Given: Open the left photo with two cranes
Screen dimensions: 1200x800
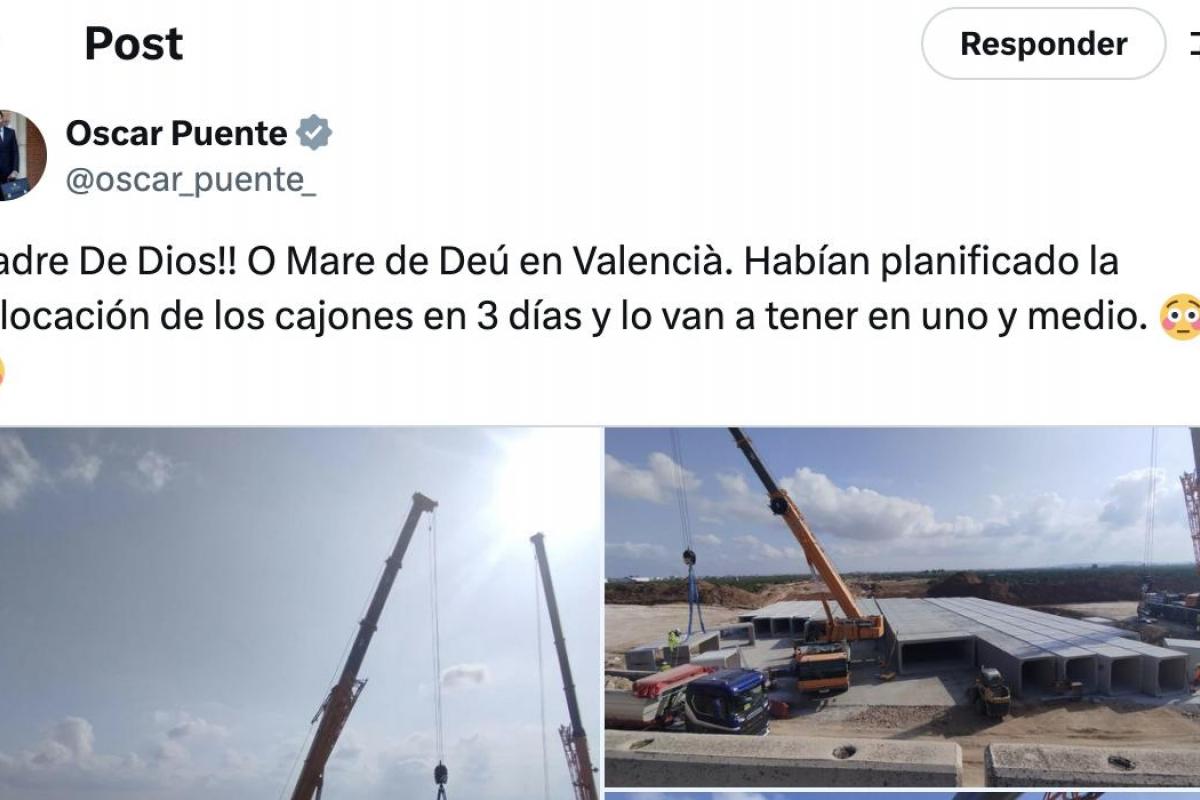Looking at the screenshot, I should point(299,614).
